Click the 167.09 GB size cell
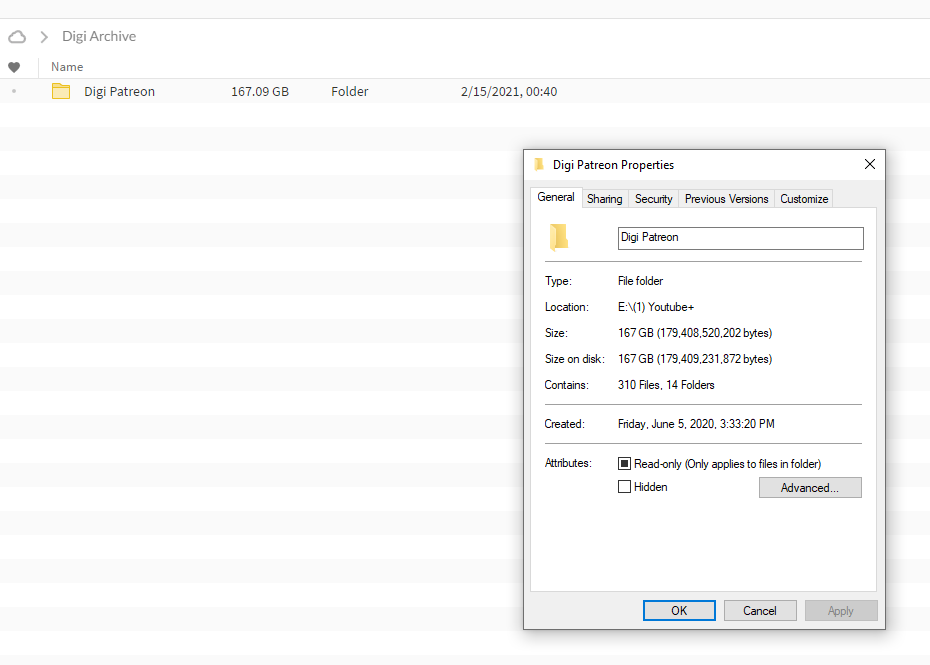The width and height of the screenshot is (930, 665). [260, 91]
